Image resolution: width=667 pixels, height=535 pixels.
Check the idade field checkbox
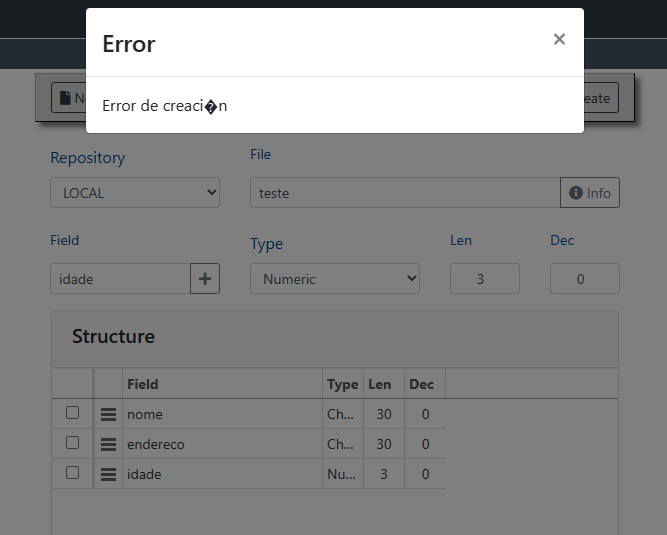pos(72,473)
